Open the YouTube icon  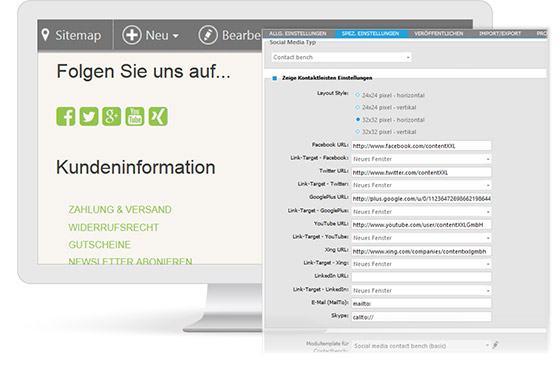[x=135, y=116]
